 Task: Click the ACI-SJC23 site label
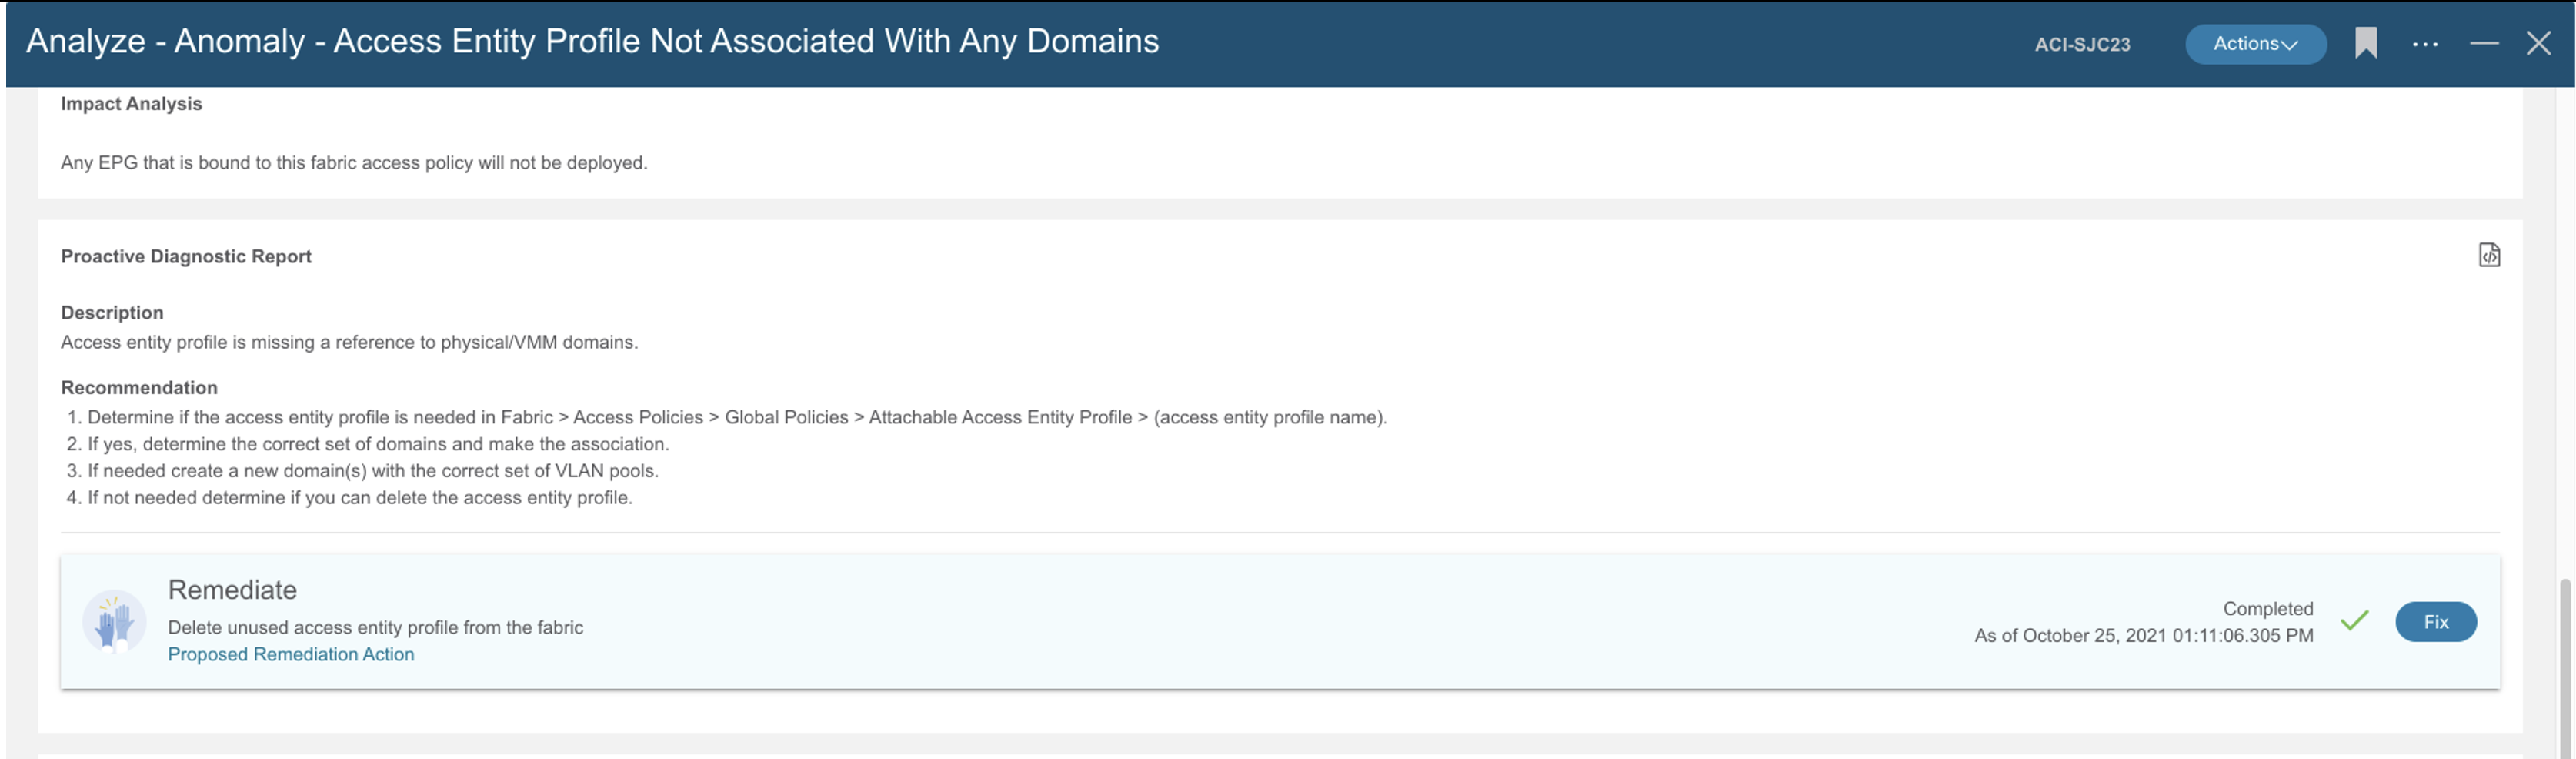[x=2082, y=44]
